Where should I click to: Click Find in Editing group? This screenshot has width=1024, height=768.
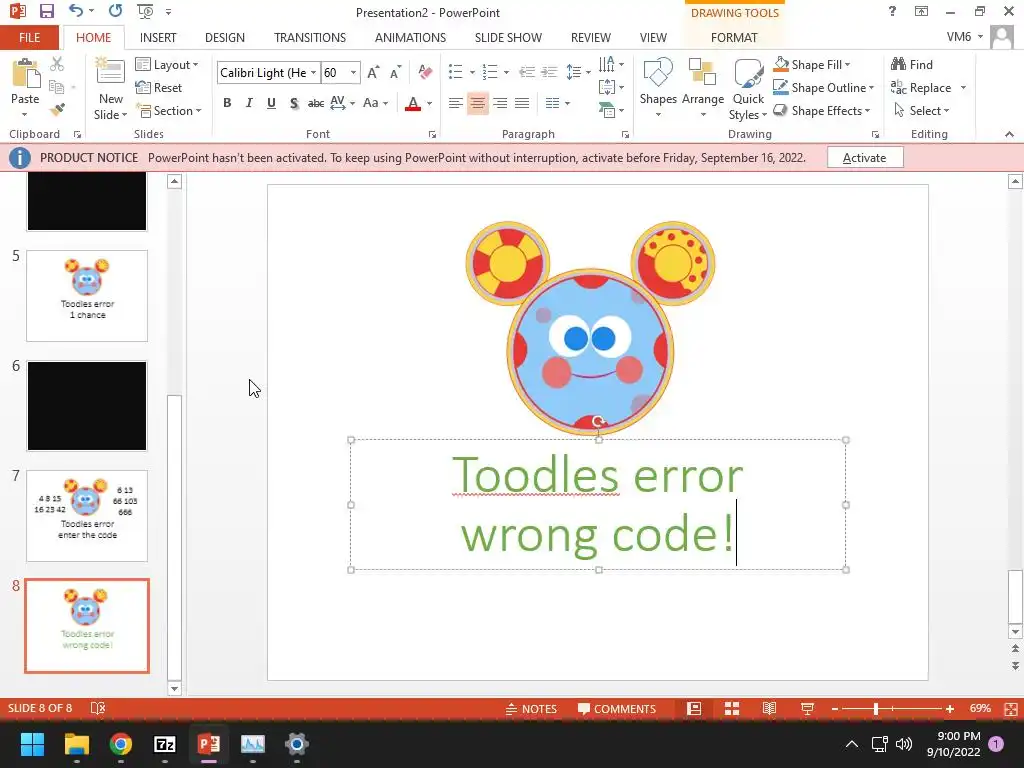click(912, 64)
